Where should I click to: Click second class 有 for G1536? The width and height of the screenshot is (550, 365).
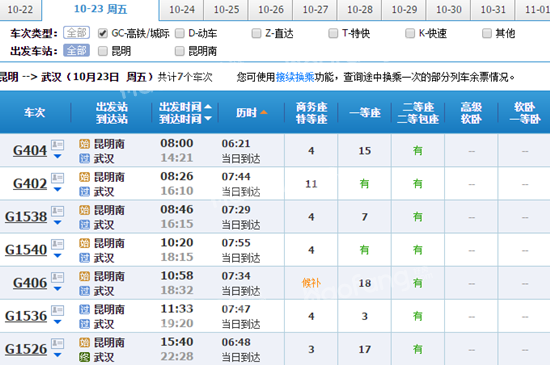click(418, 316)
